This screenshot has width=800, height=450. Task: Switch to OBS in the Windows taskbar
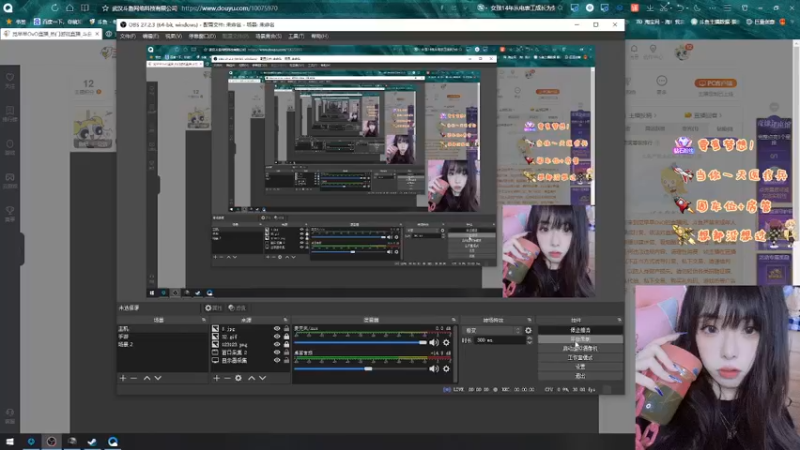(52, 441)
